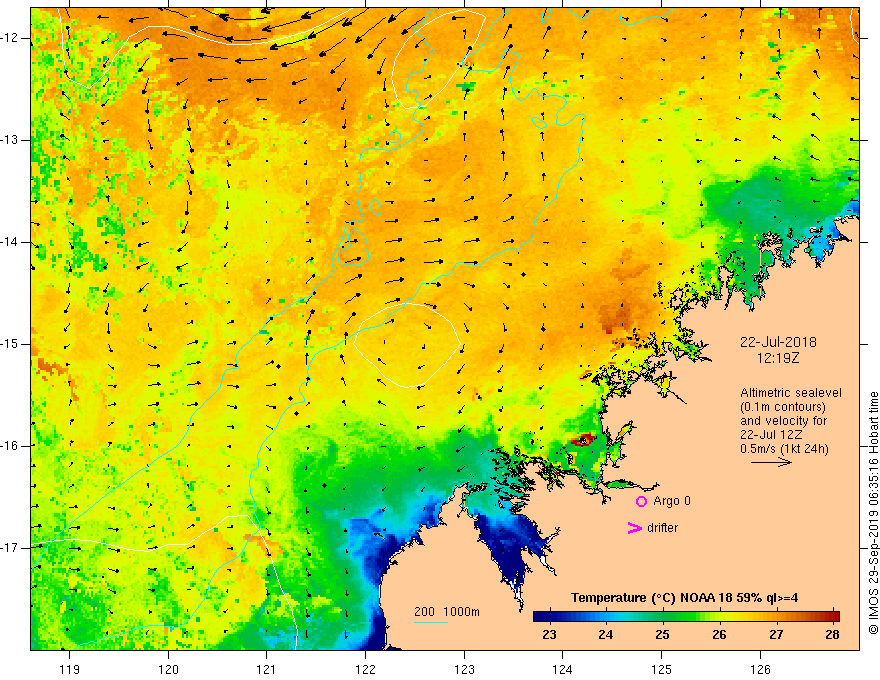
Task: Click the magenta drifter arrowhead symbol
Action: pos(634,528)
